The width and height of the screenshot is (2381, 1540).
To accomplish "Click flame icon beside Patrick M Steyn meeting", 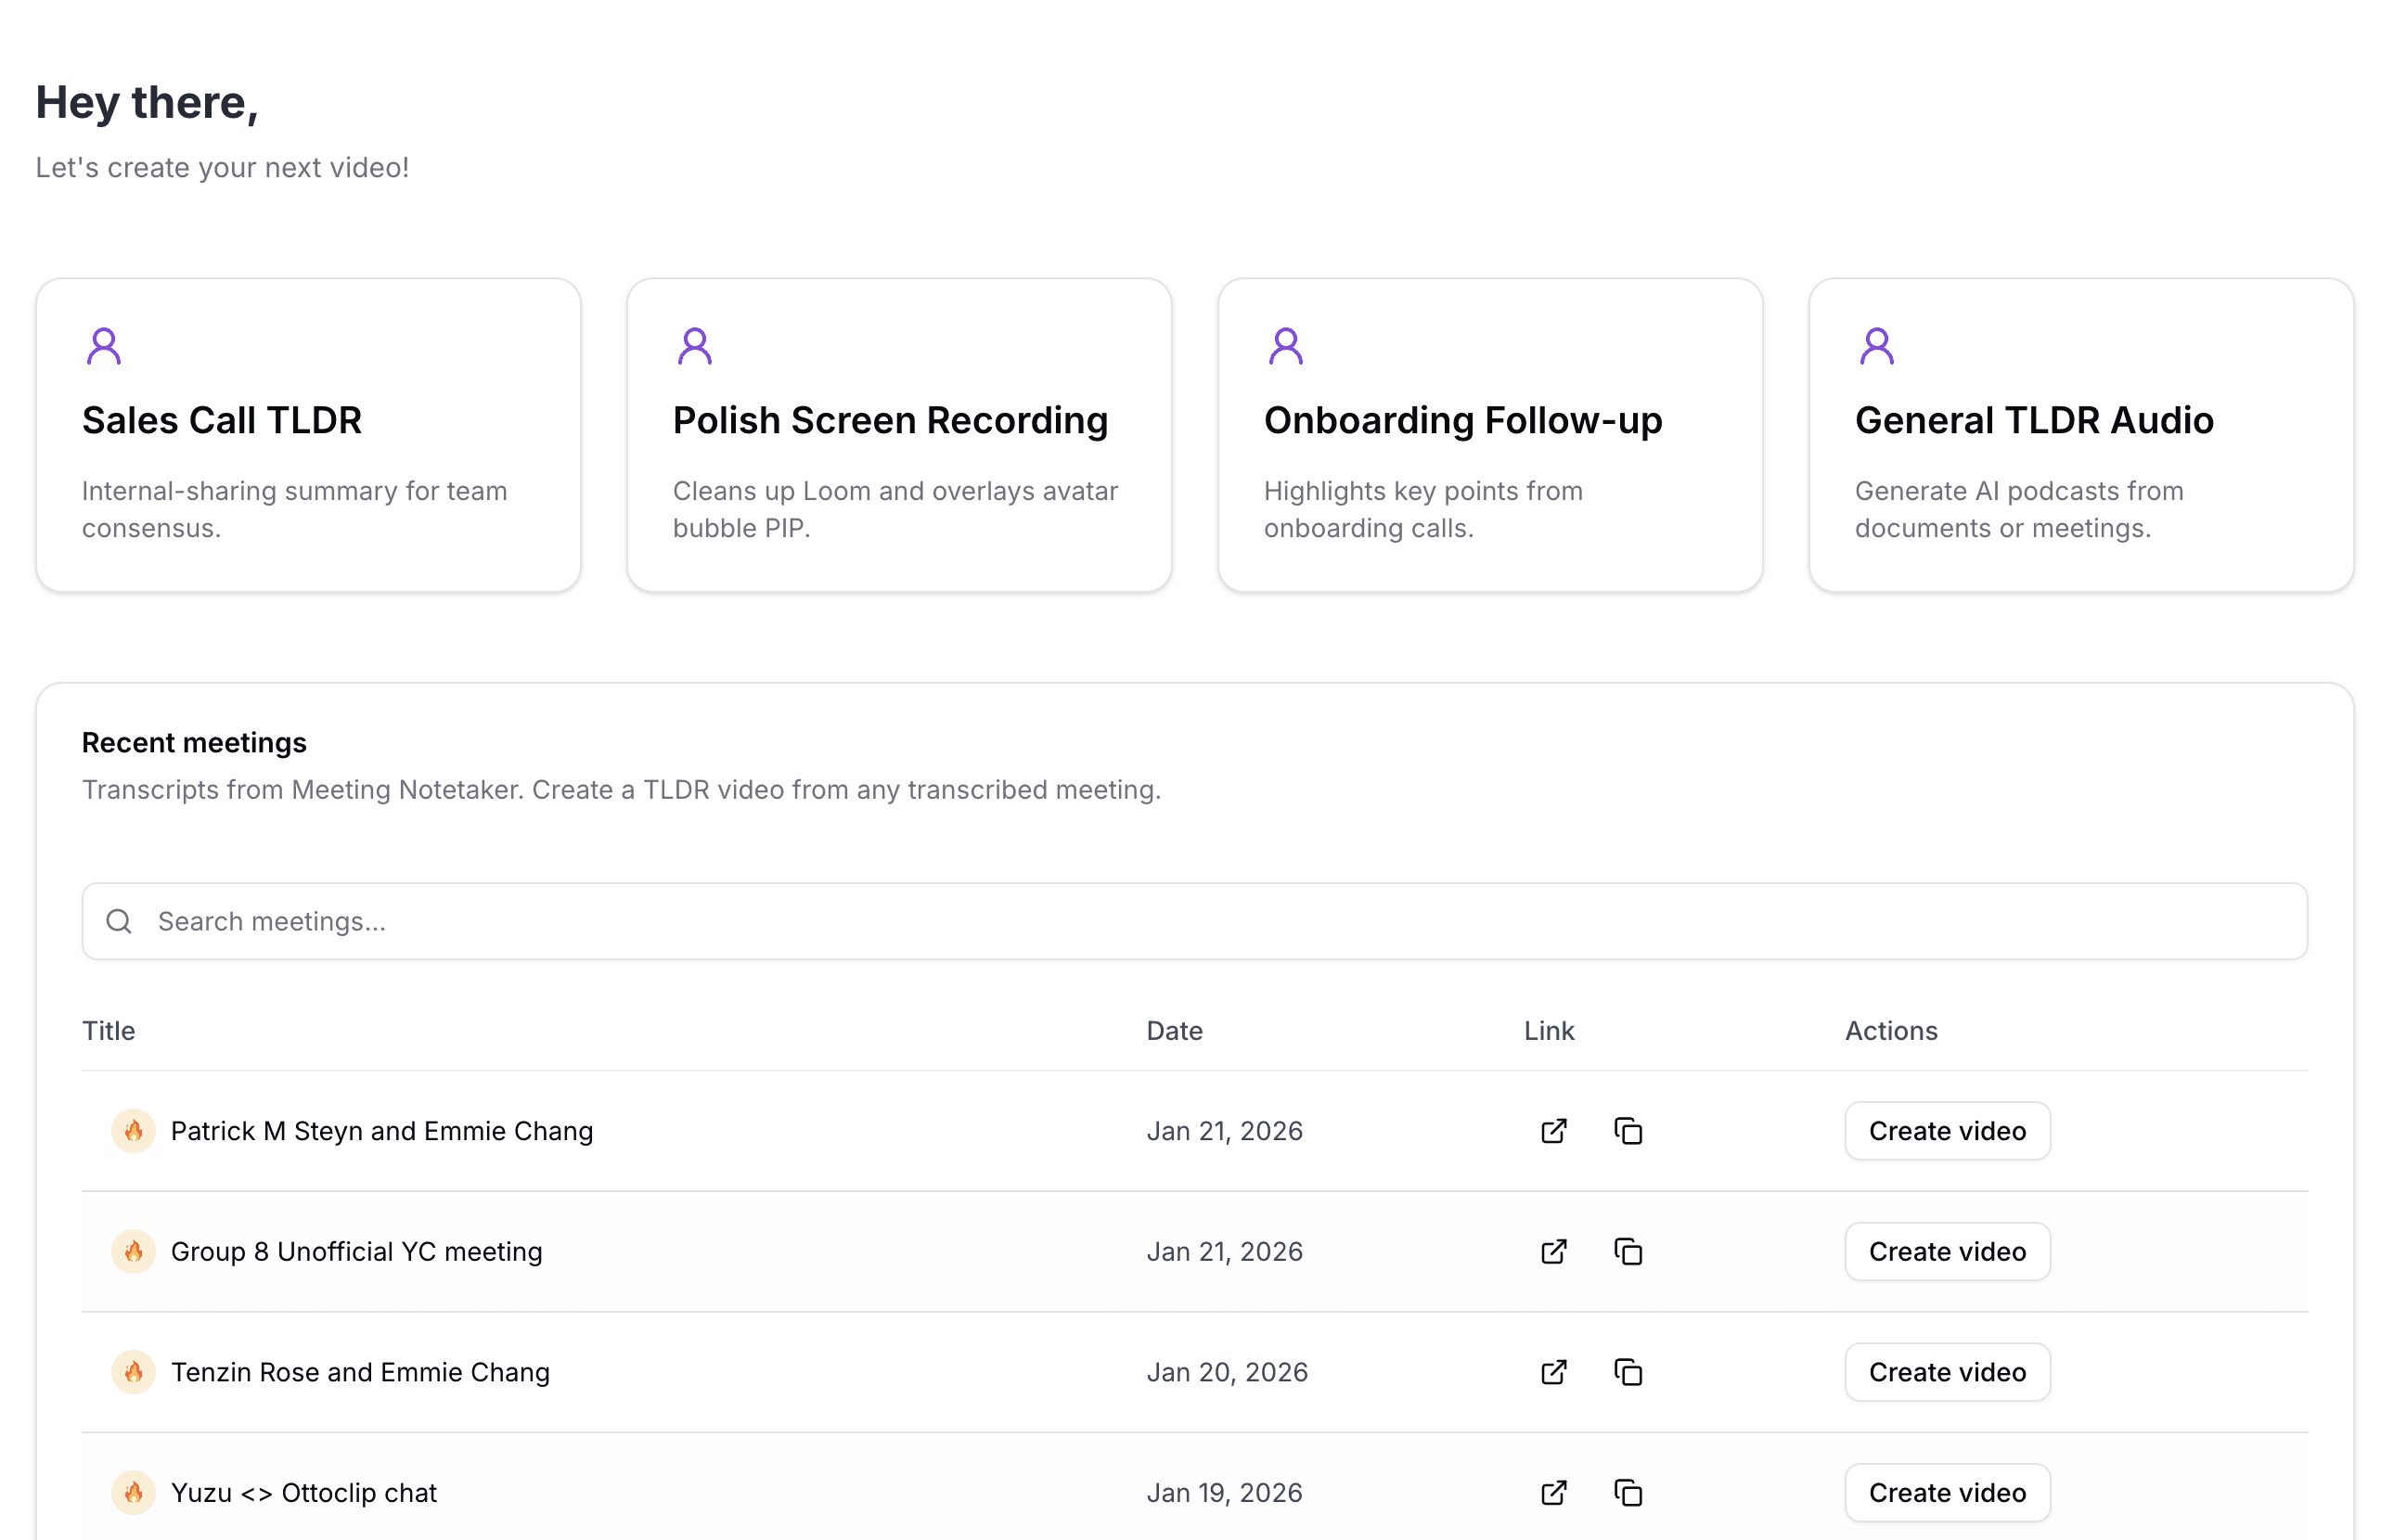I will [x=133, y=1131].
